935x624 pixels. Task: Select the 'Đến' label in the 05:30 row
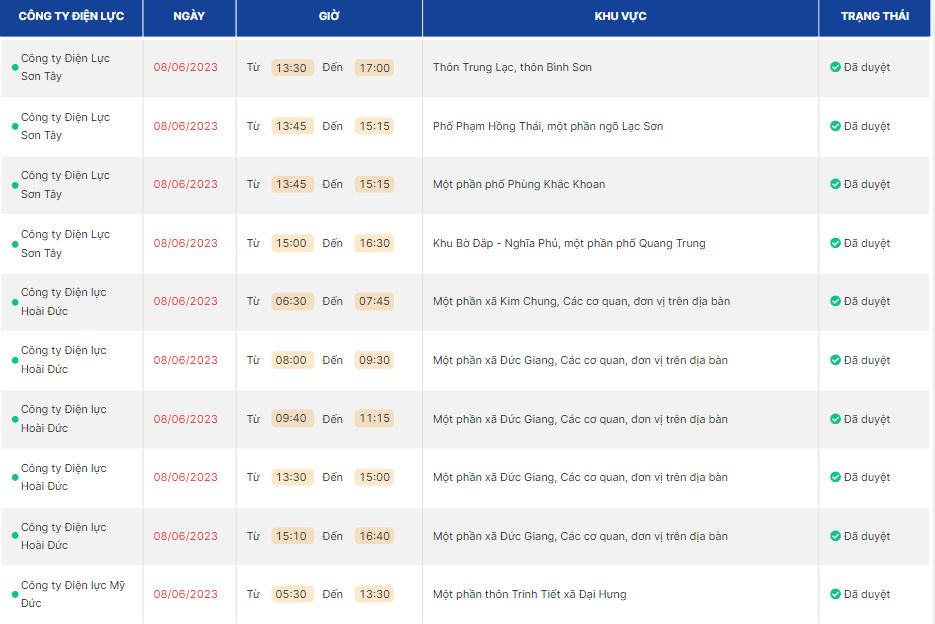pyautogui.click(x=333, y=594)
